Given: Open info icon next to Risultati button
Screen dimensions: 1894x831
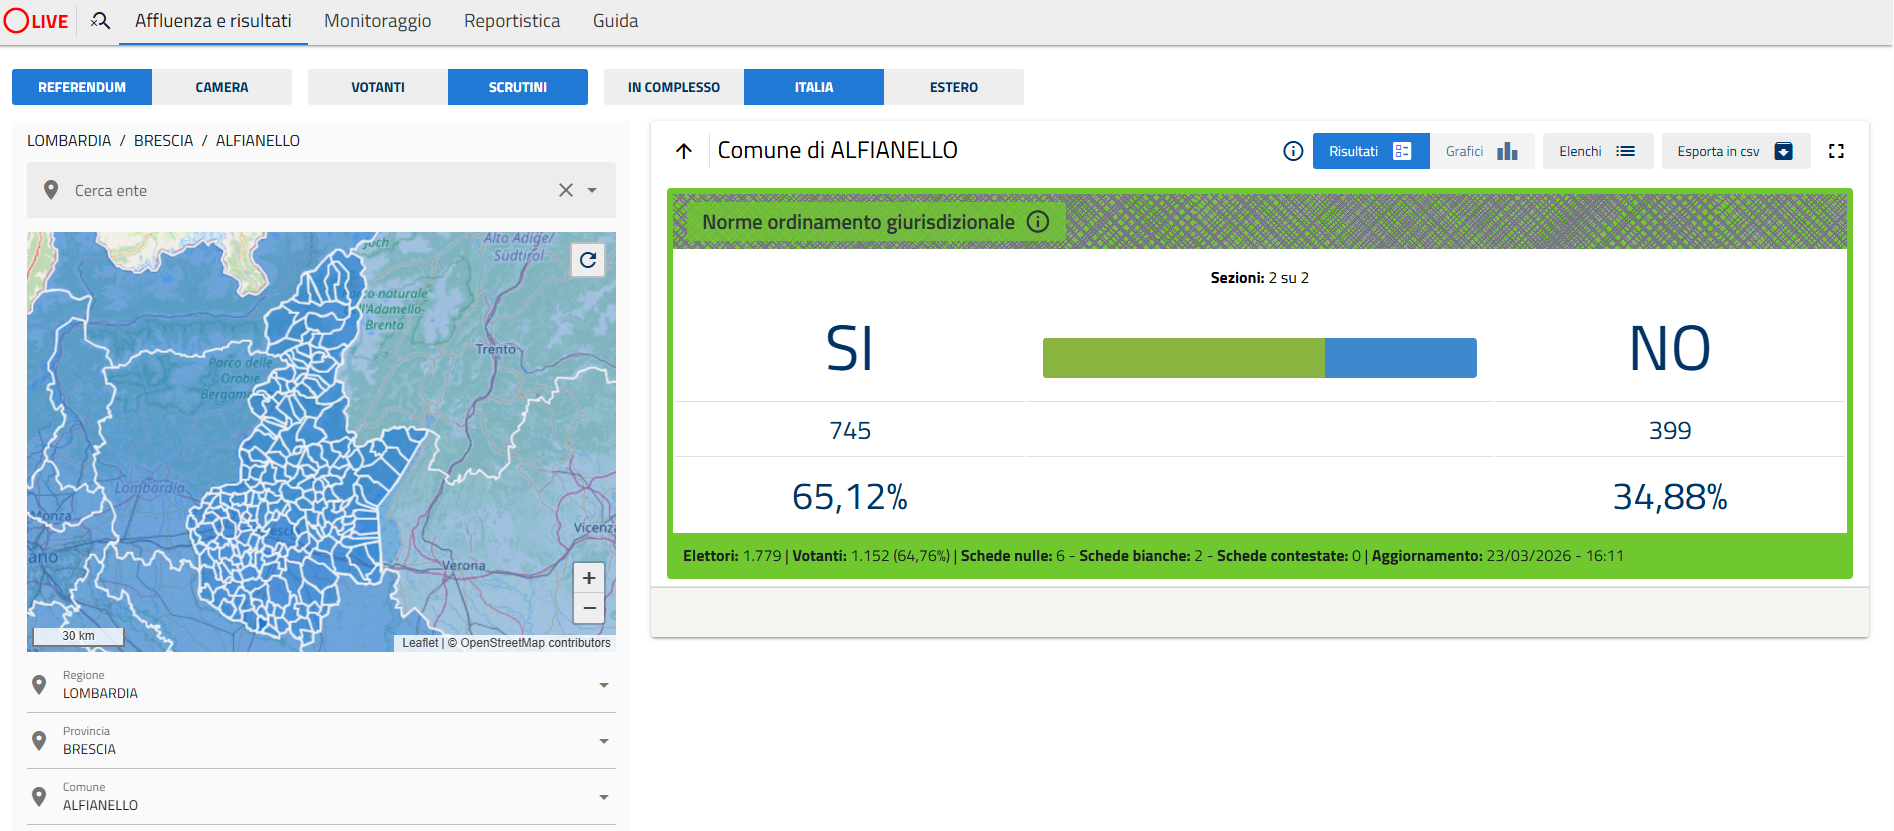Looking at the screenshot, I should [1293, 151].
